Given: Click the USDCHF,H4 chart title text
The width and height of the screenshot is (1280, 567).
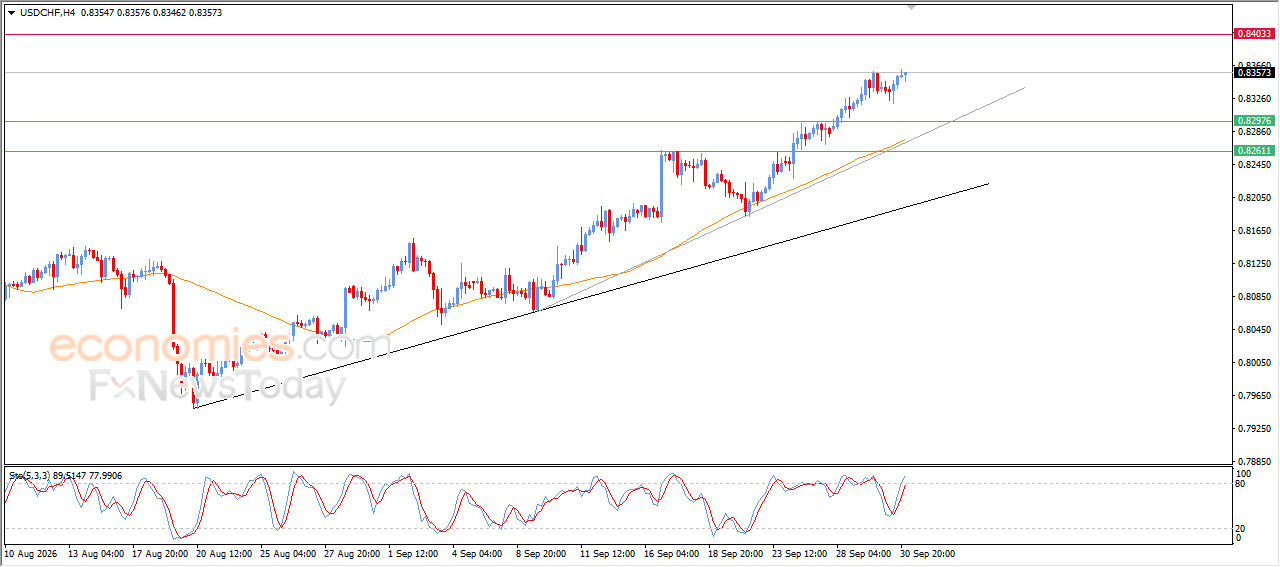Looking at the screenshot, I should (48, 13).
